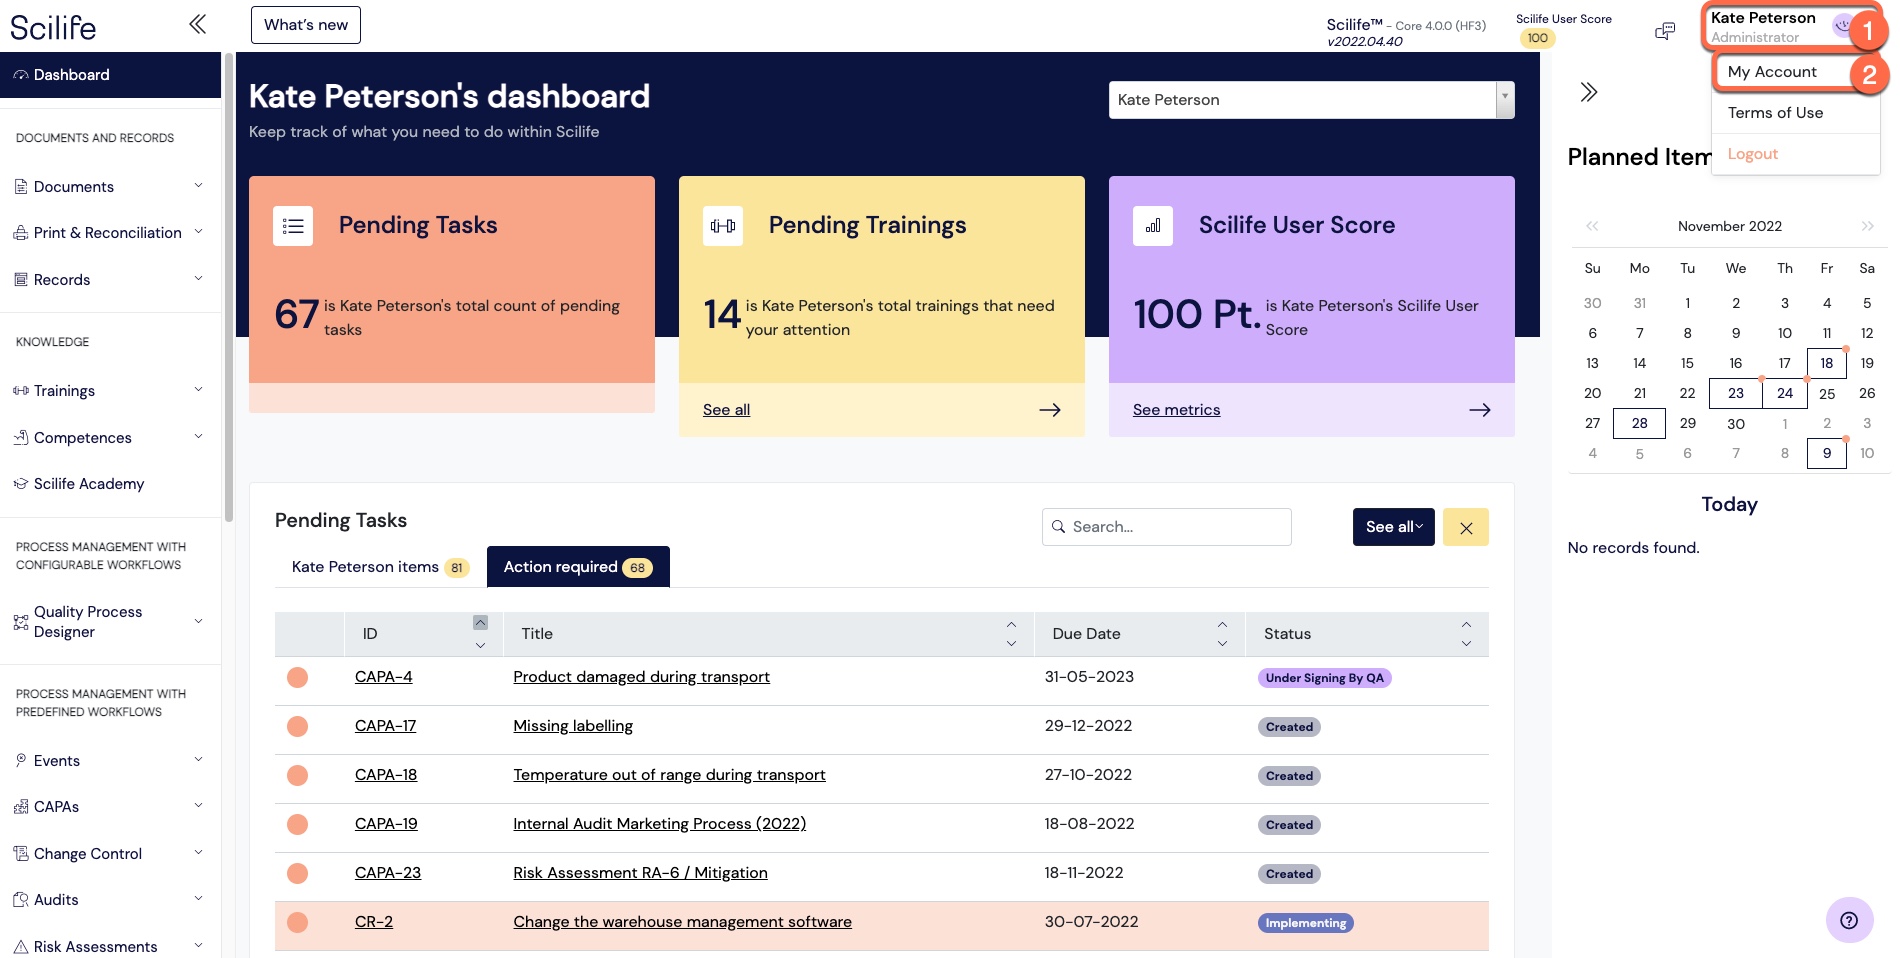Close Pending Tasks with yellow X button
Image resolution: width=1900 pixels, height=958 pixels.
click(x=1466, y=527)
